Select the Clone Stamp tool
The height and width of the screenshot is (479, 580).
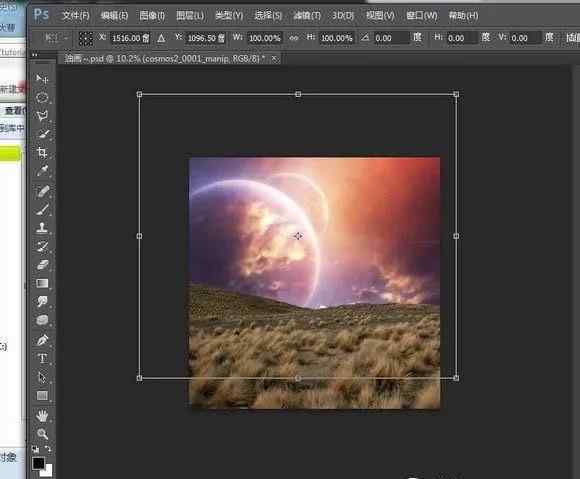click(x=42, y=227)
